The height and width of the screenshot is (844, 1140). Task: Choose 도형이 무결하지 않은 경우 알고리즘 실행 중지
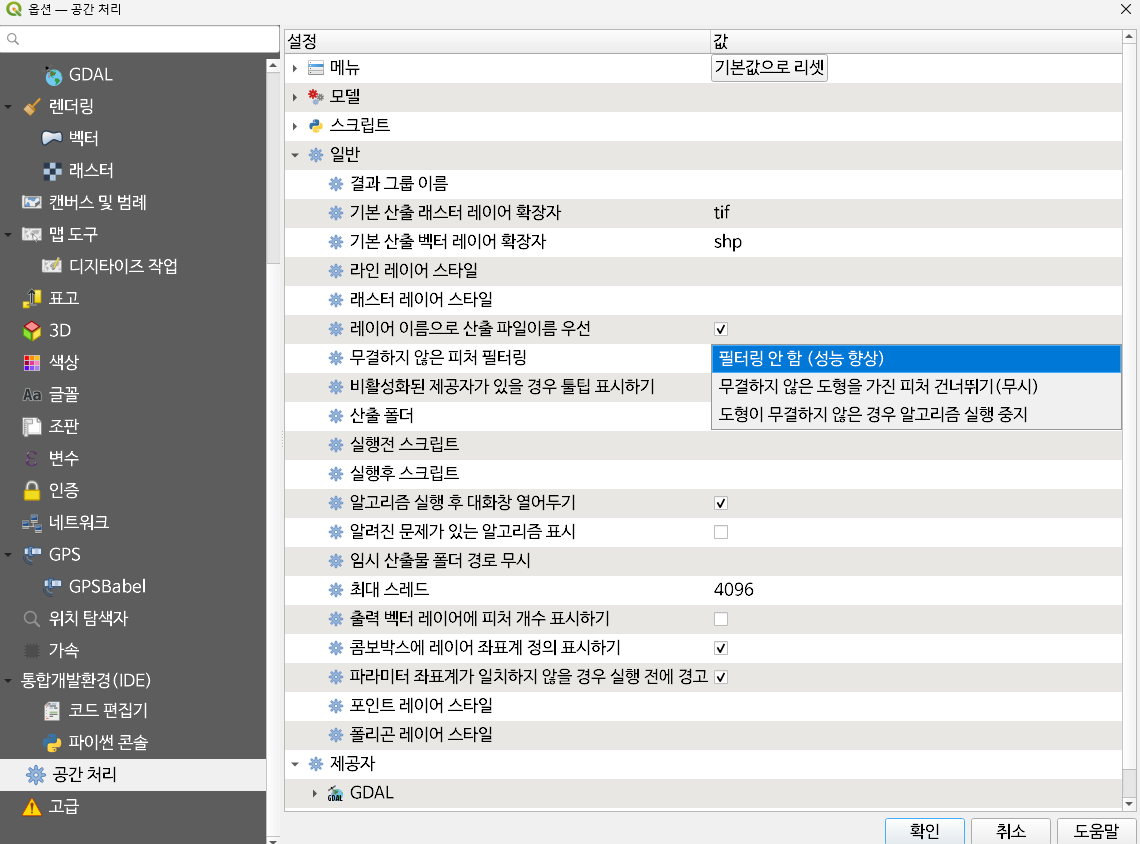tap(915, 414)
